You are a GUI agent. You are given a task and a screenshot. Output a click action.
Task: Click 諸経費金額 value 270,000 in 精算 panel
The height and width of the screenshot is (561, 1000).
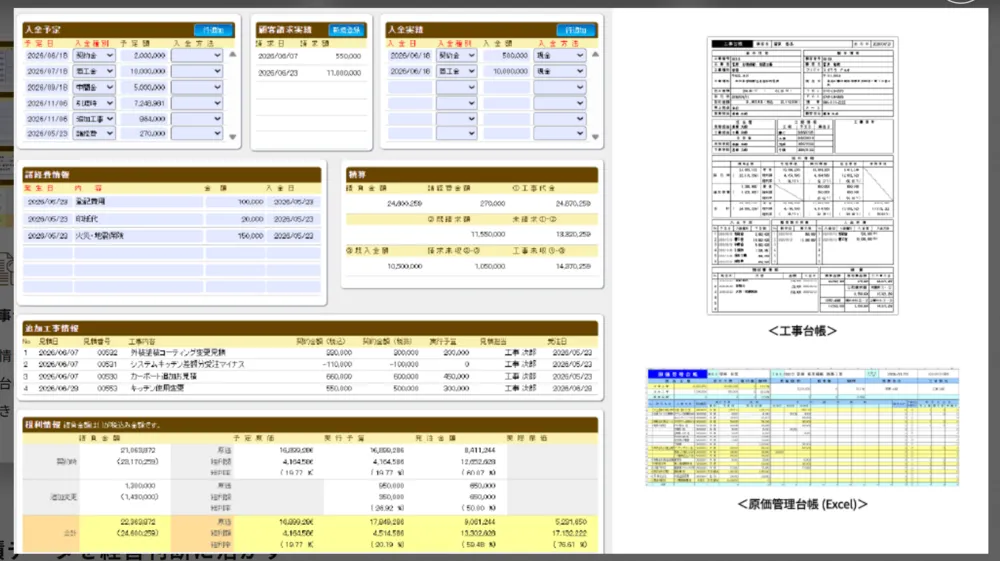pyautogui.click(x=492, y=203)
